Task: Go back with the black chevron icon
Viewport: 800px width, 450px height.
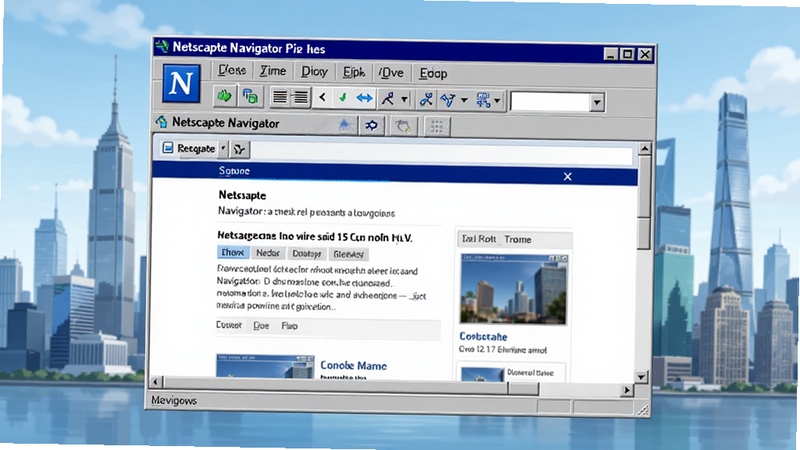Action: pos(322,97)
